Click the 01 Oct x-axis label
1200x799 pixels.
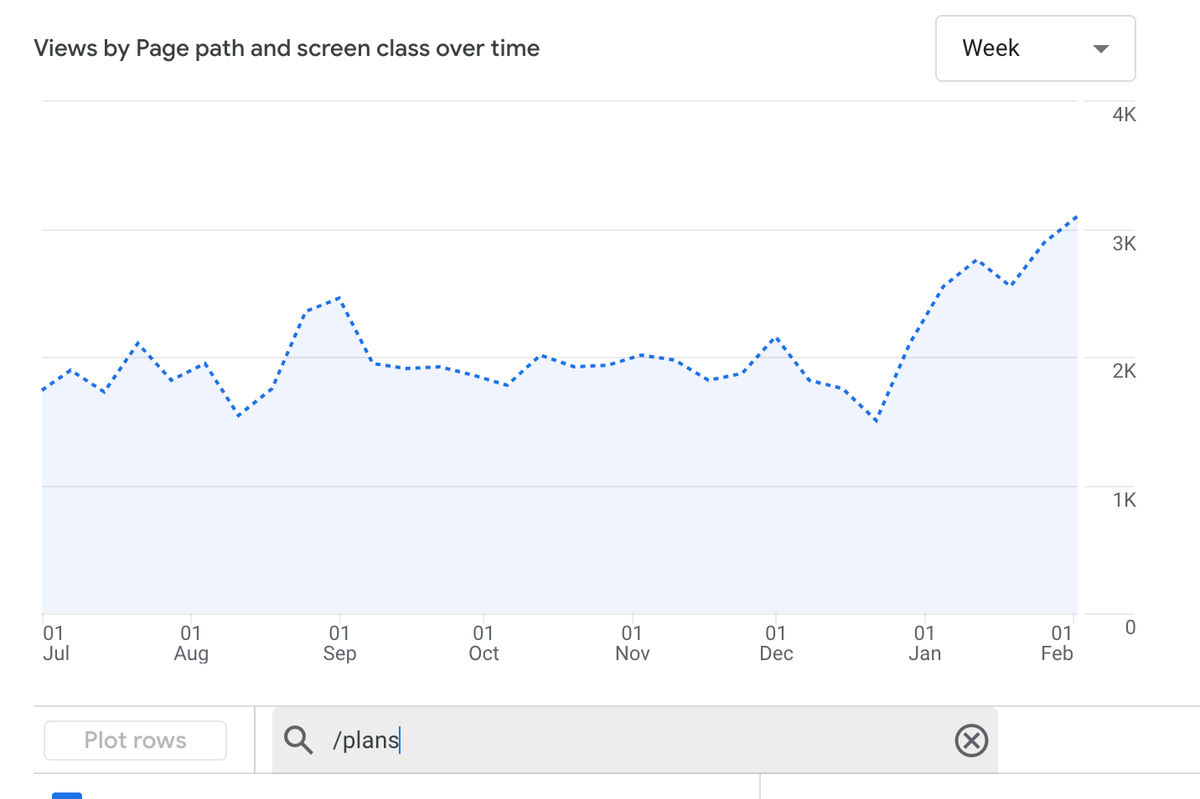(x=484, y=643)
